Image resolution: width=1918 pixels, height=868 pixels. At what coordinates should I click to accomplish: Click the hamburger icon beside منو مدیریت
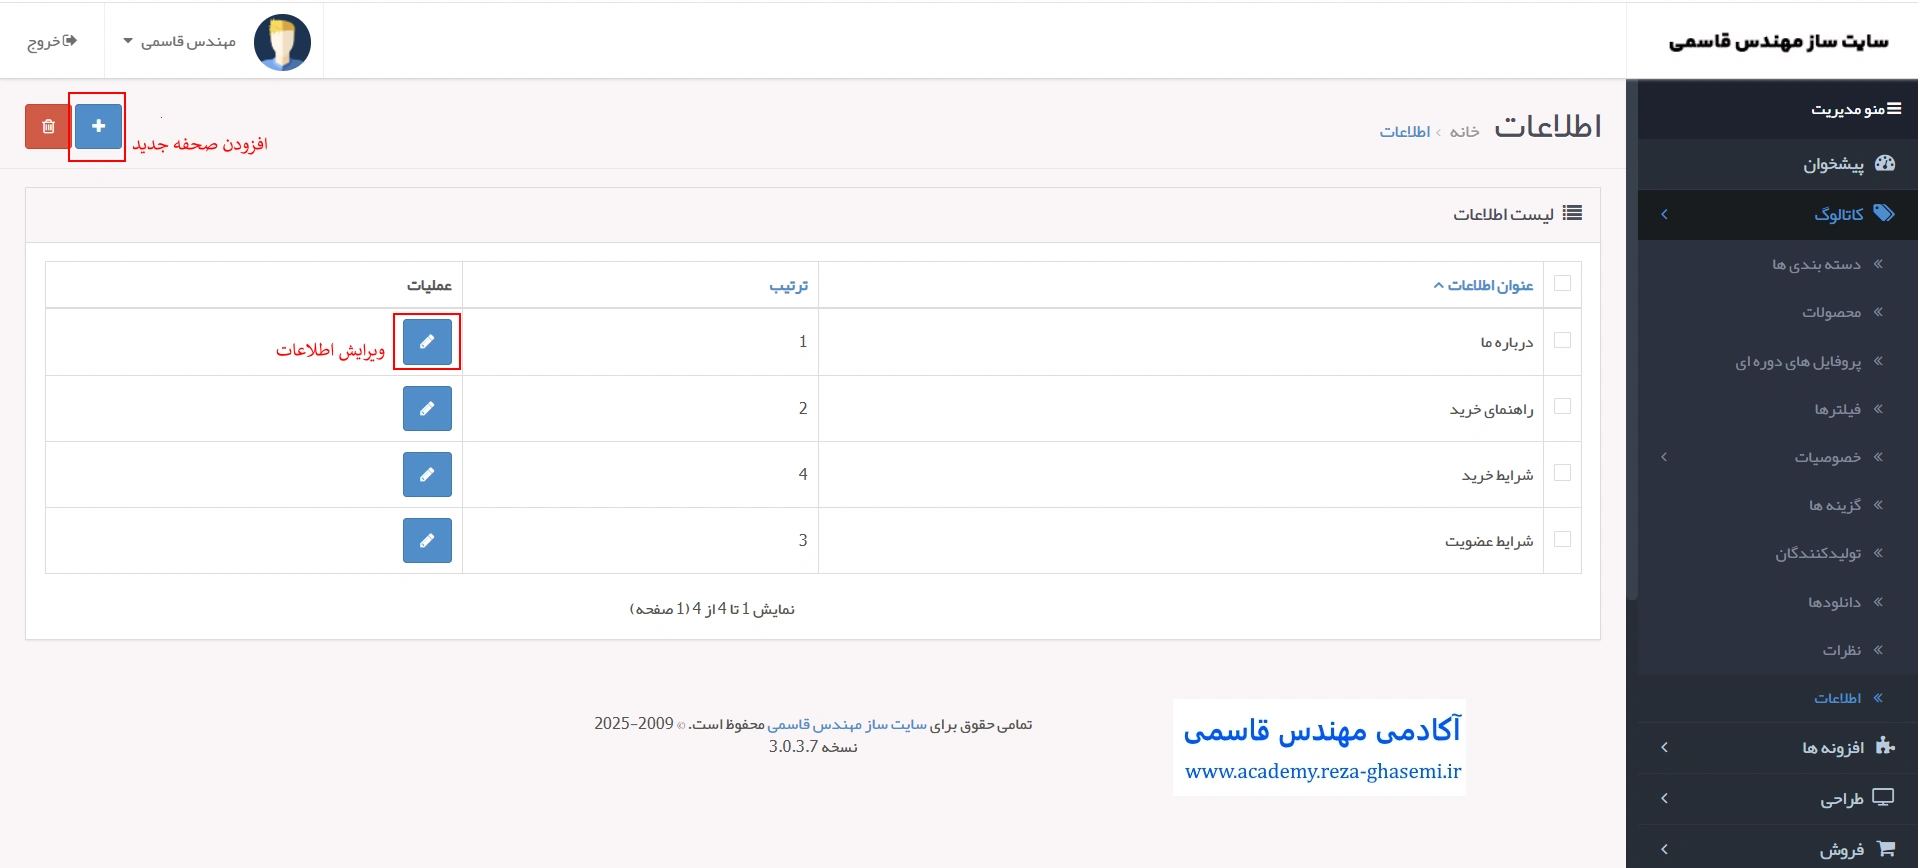point(1894,108)
